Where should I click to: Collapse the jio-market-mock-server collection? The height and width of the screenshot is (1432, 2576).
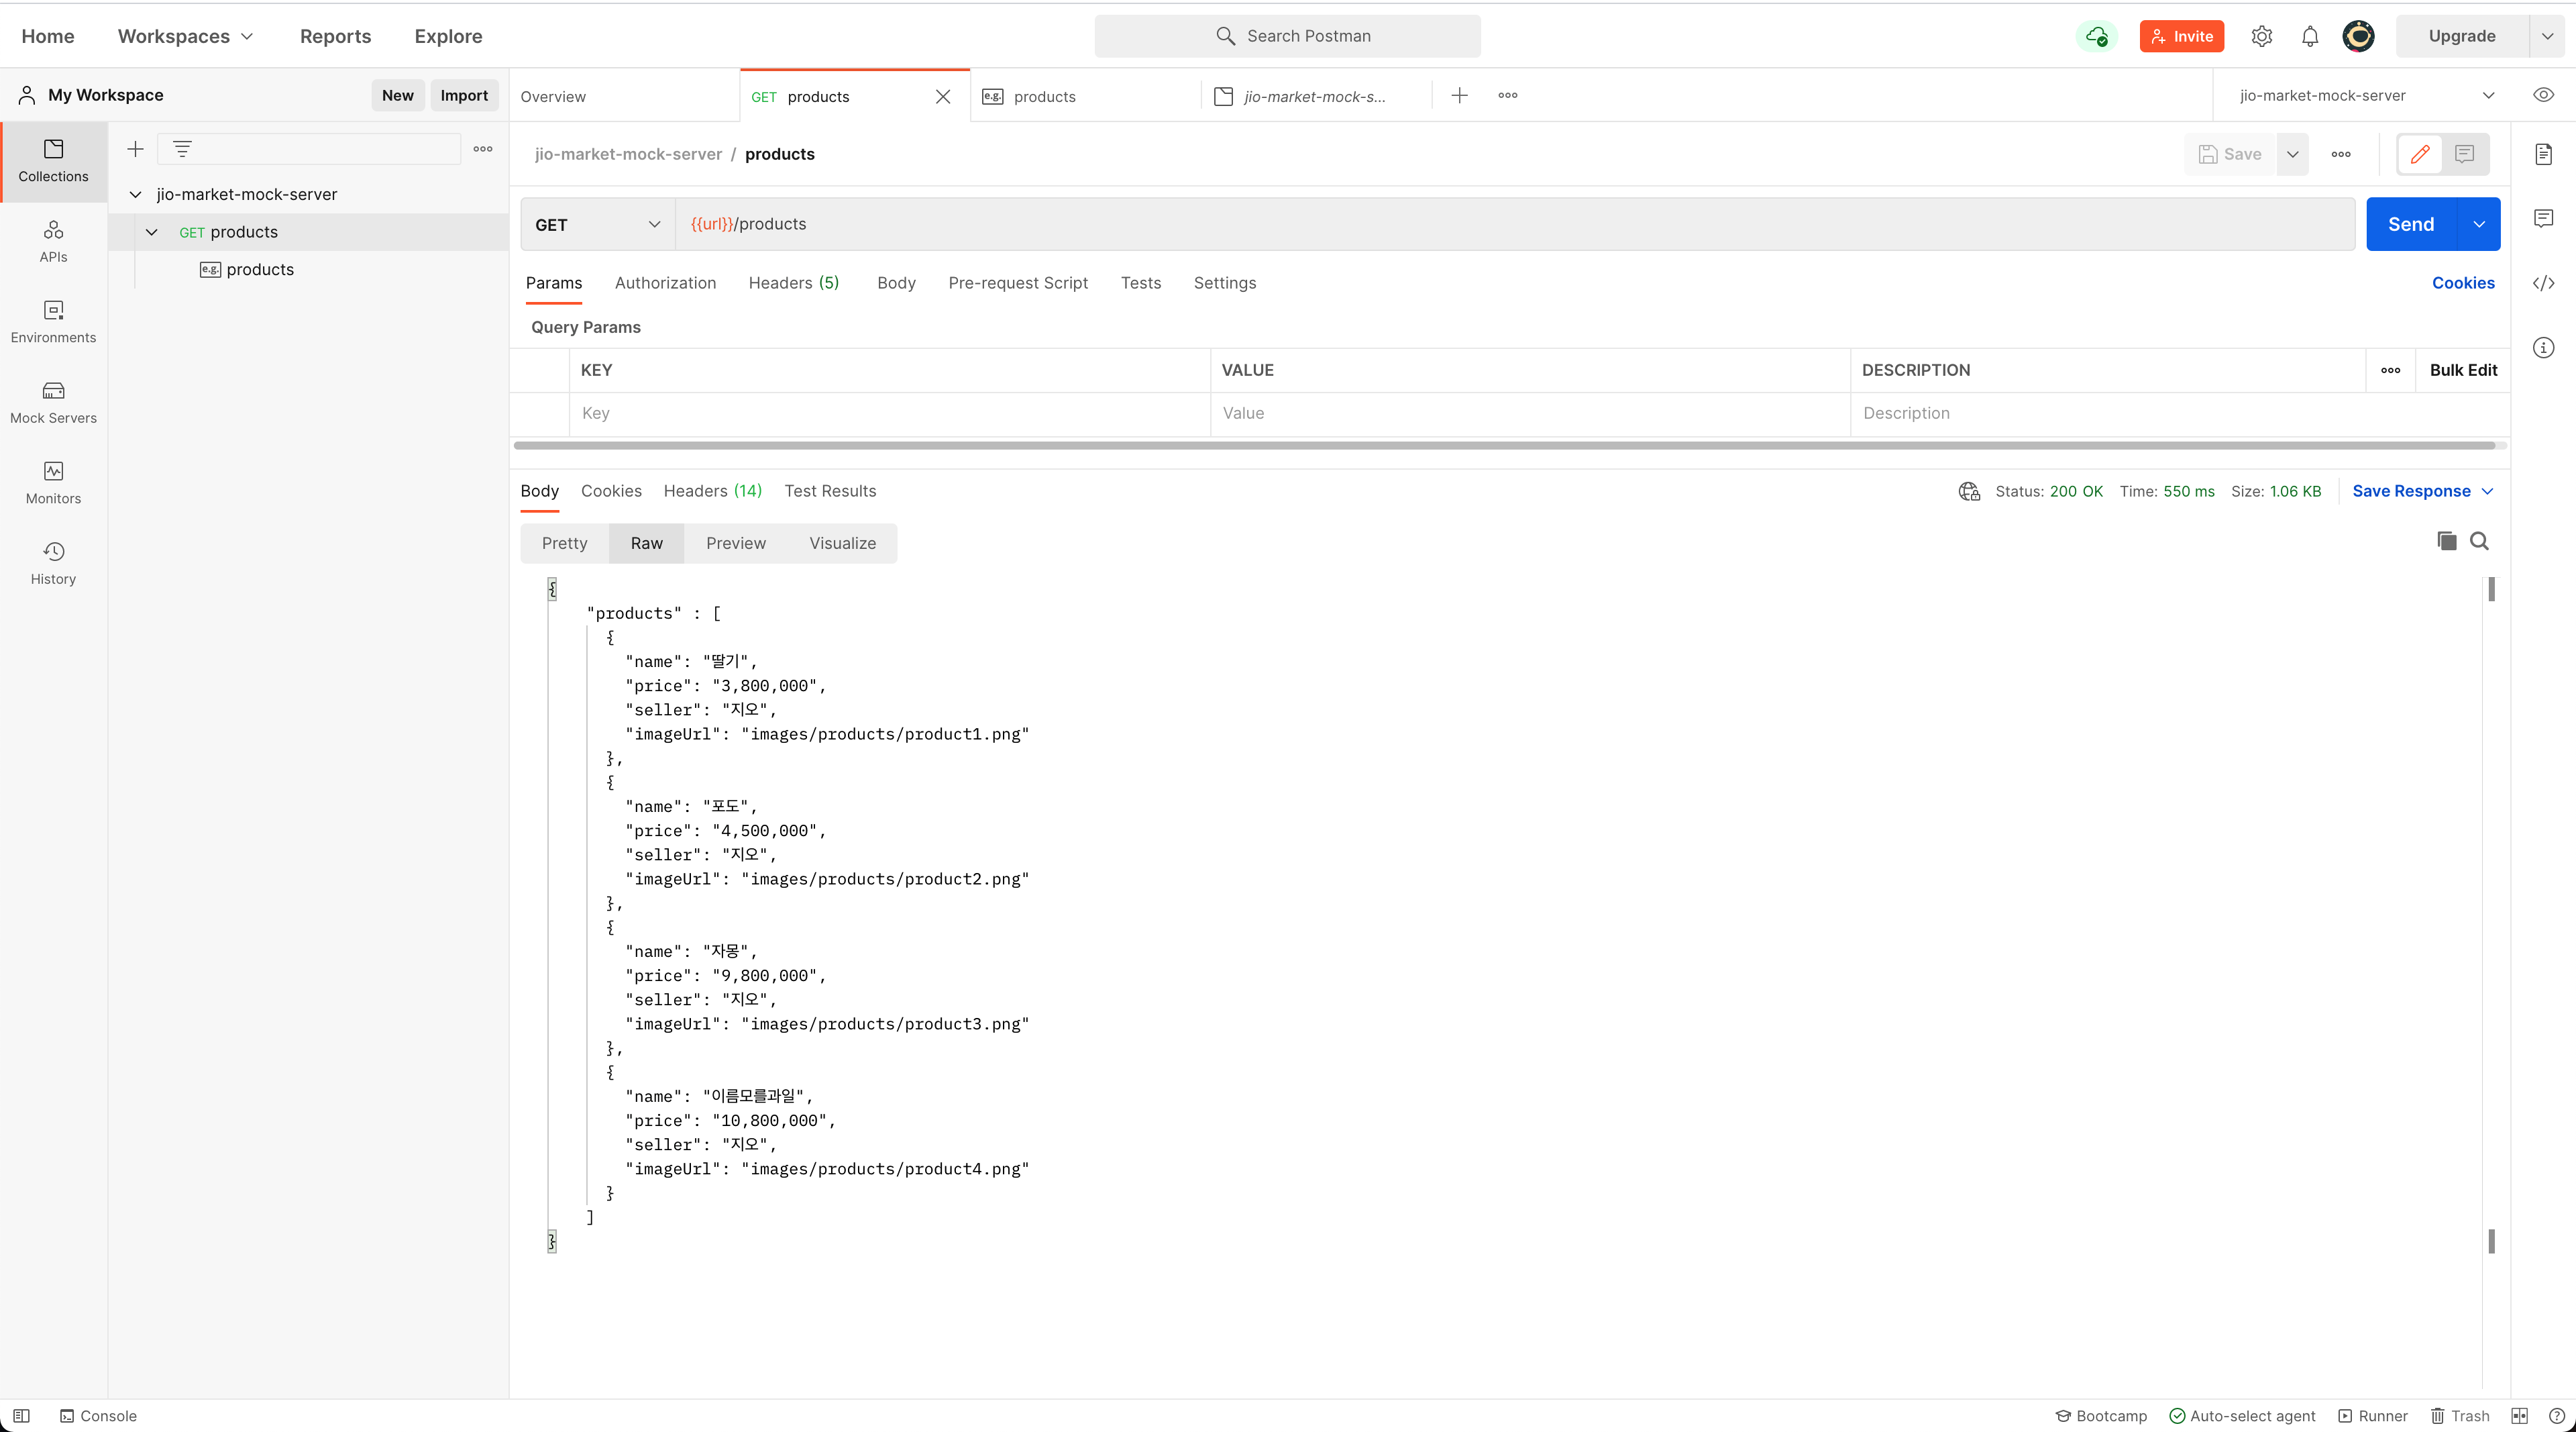135,194
